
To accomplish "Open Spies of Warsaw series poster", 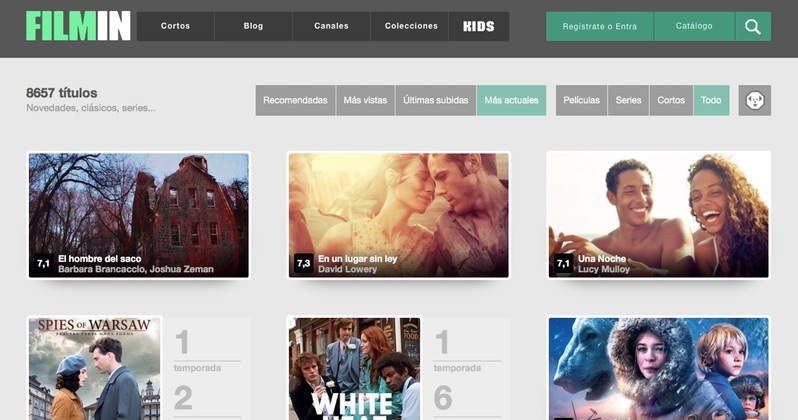I will (94, 369).
